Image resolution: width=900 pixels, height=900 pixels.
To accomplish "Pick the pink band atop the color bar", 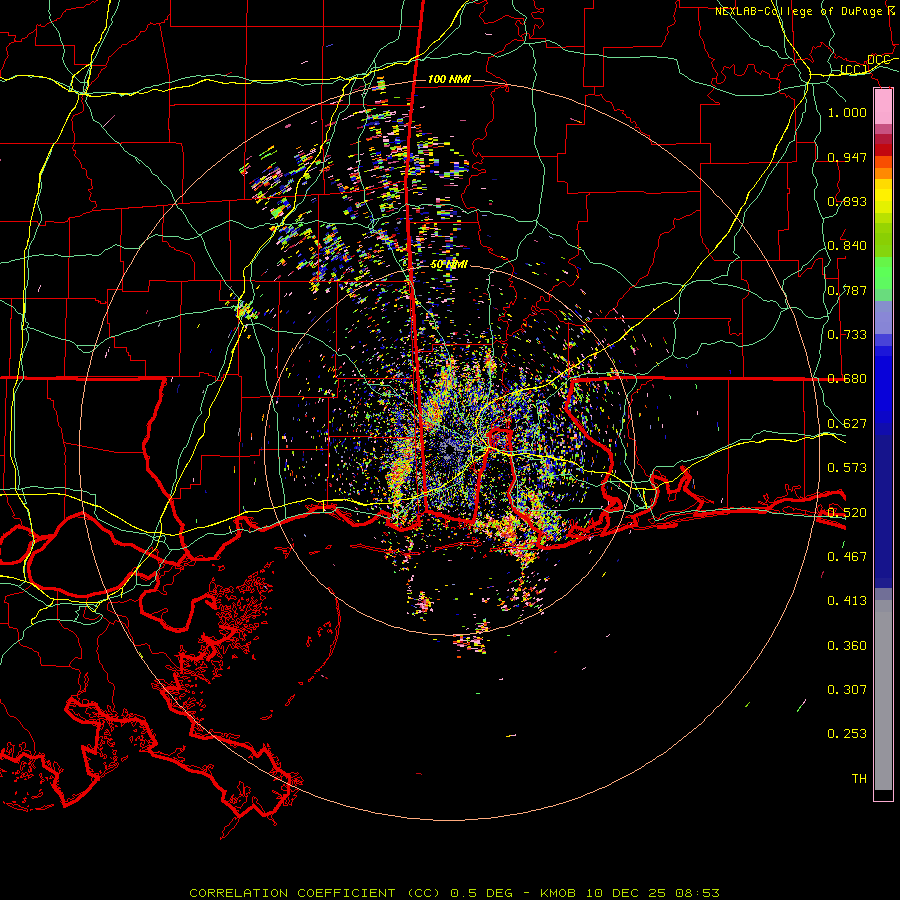I will coord(883,107).
